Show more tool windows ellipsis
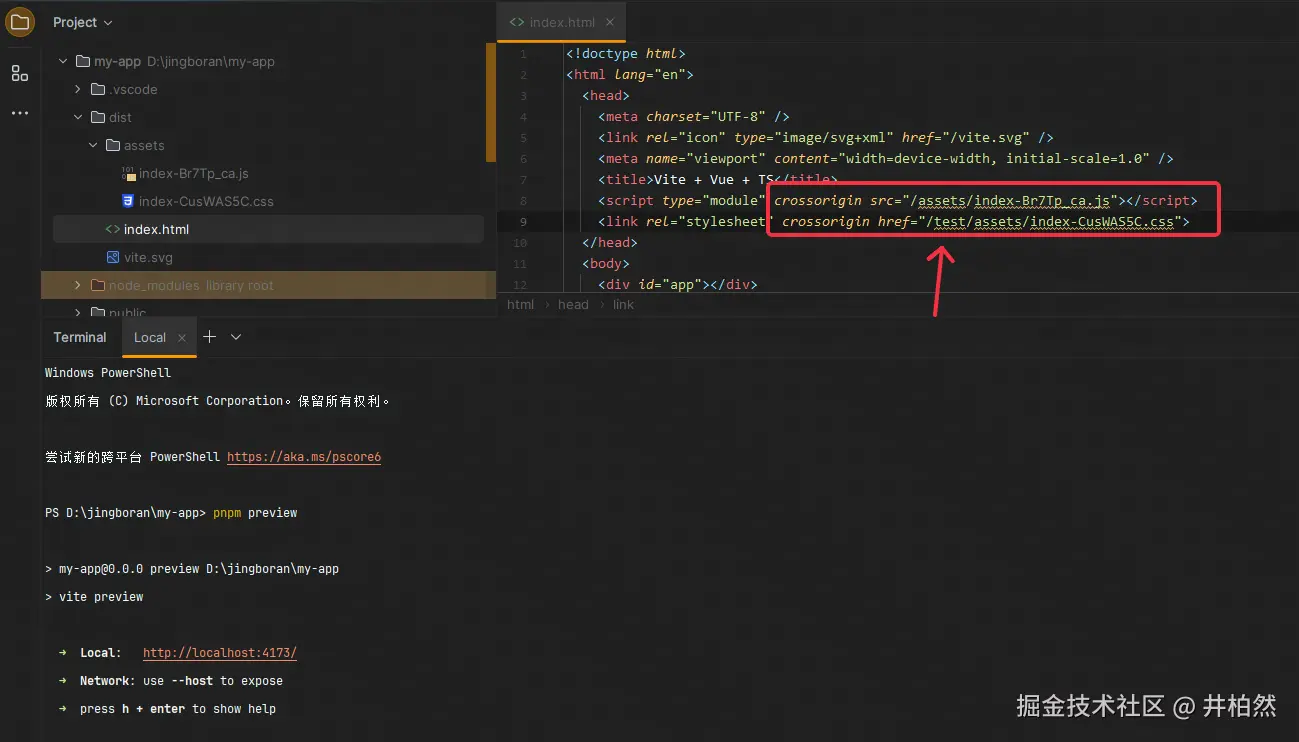Image resolution: width=1299 pixels, height=742 pixels. [20, 113]
